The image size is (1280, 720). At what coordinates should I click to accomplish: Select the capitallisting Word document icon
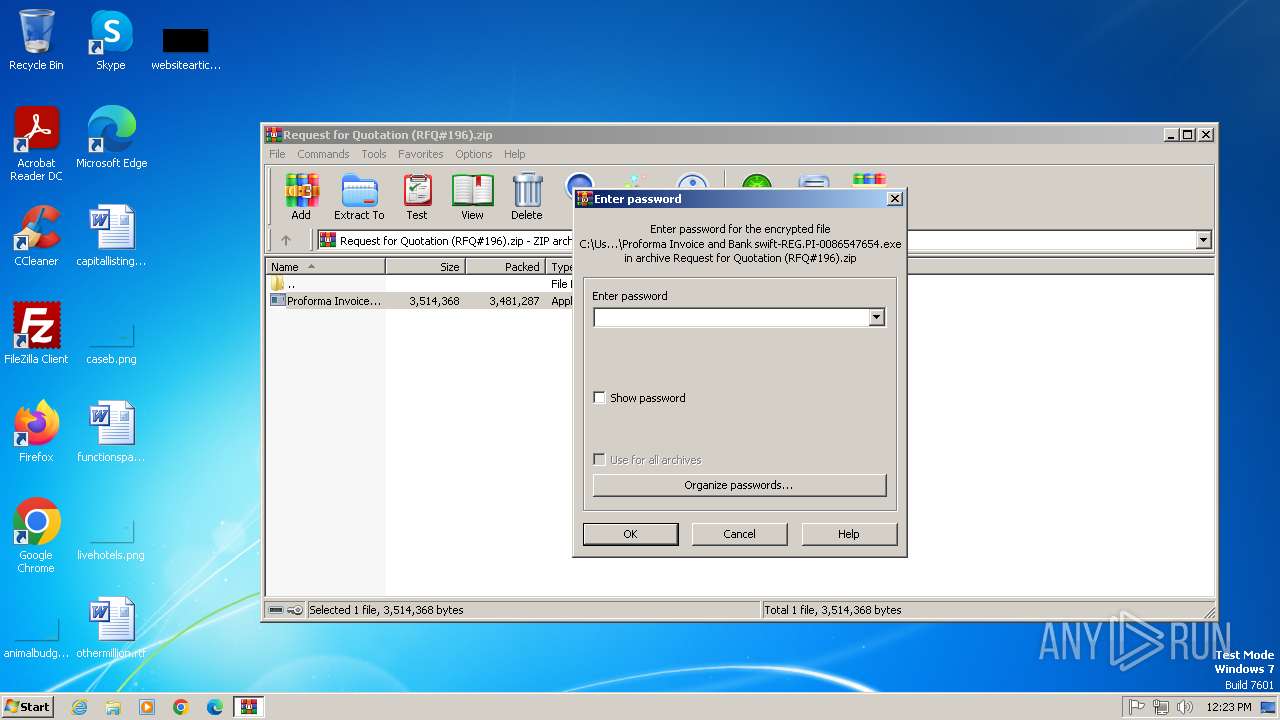111,236
